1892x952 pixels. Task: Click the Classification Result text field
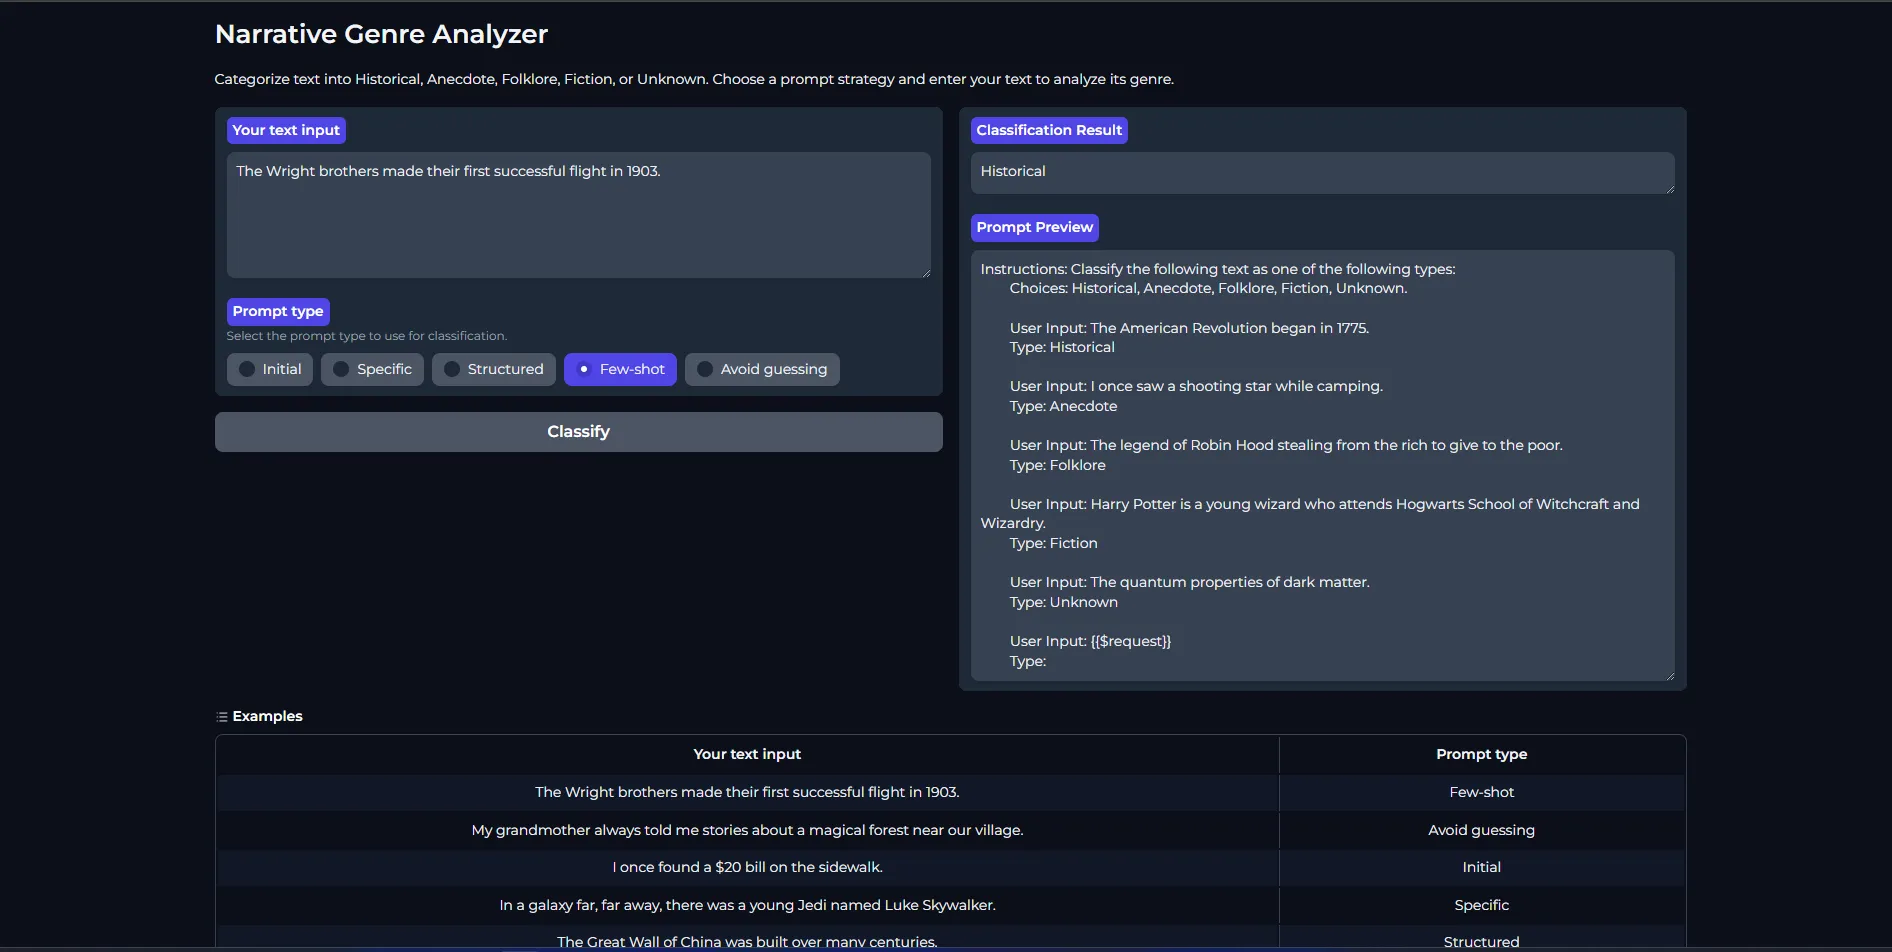1321,172
